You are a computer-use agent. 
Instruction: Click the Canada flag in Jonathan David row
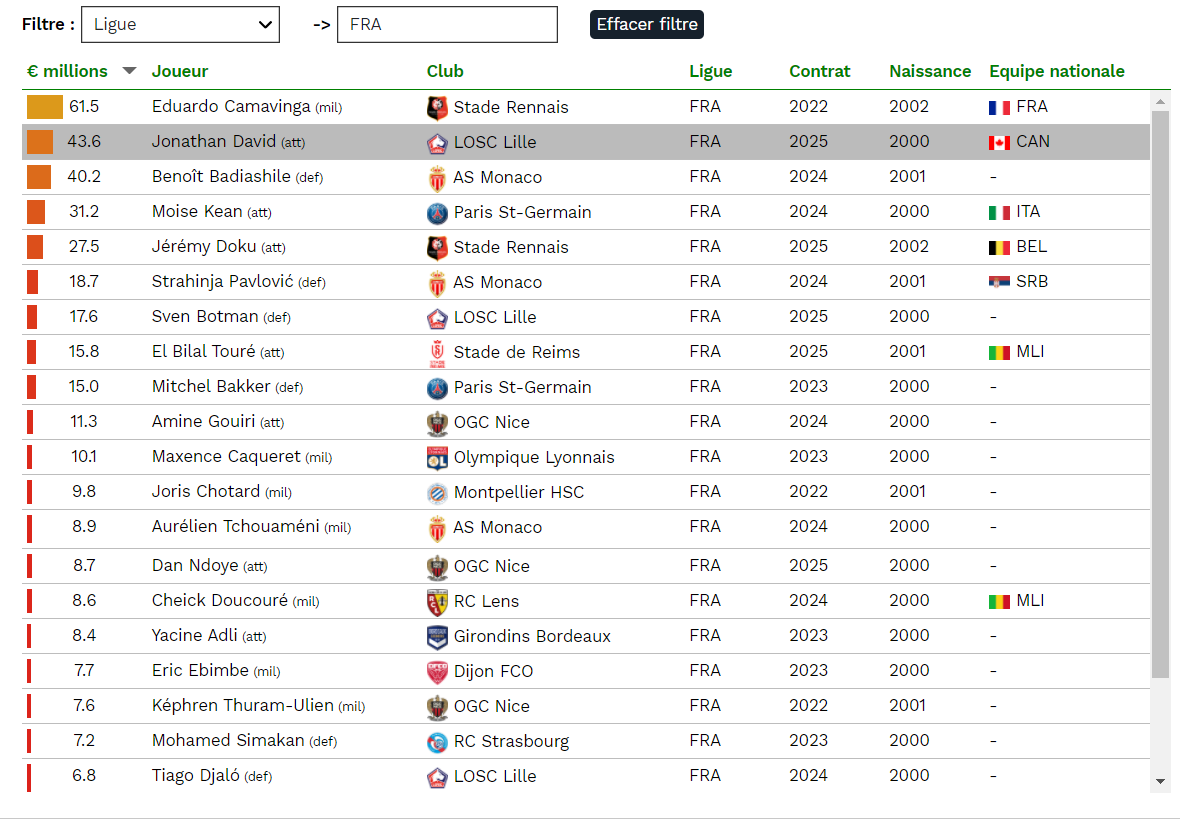[x=999, y=142]
